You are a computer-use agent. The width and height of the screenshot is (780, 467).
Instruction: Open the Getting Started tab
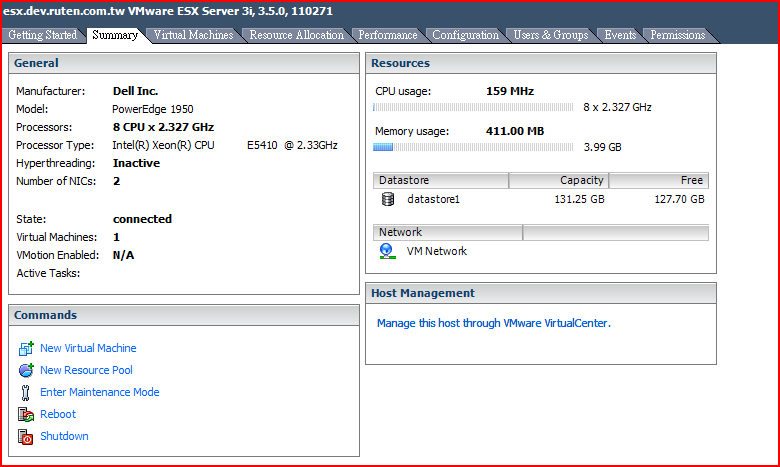click(43, 35)
